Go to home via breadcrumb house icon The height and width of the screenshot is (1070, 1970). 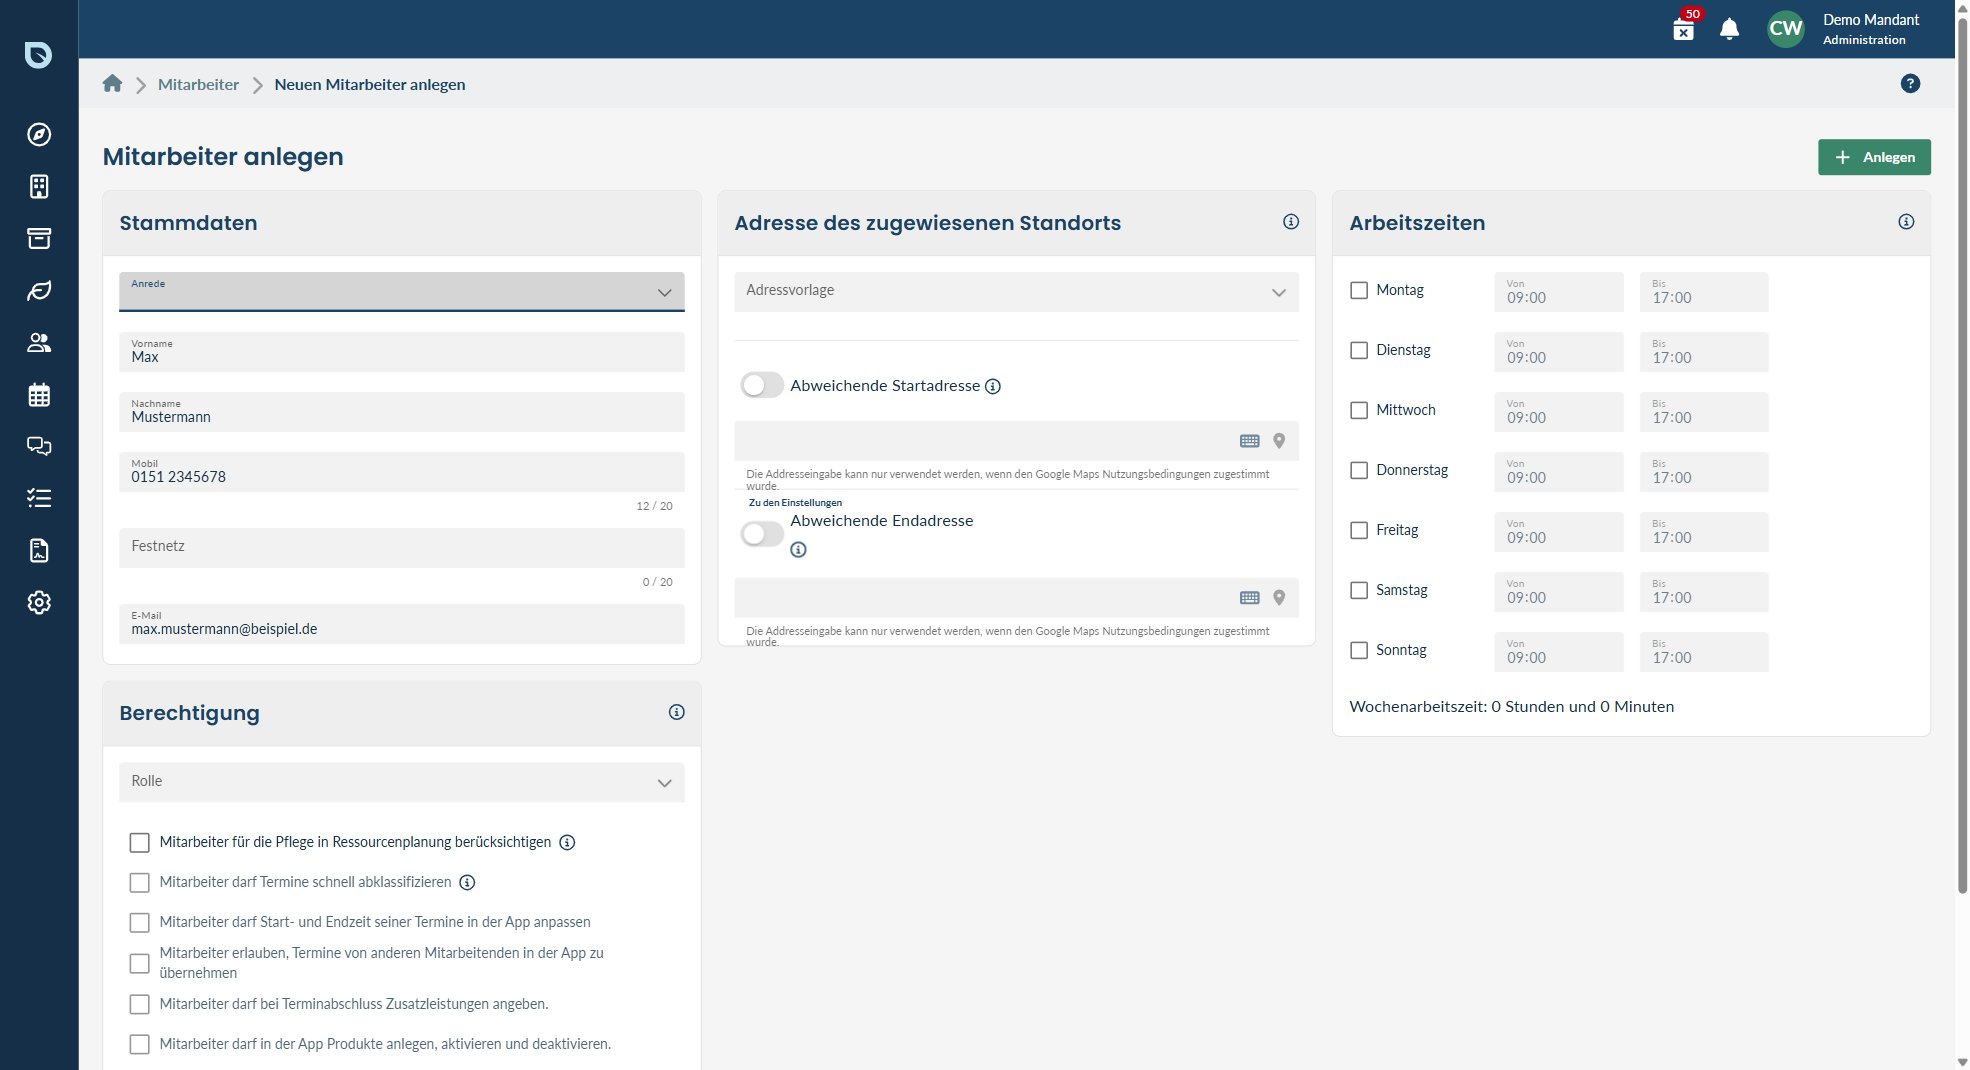tap(112, 84)
